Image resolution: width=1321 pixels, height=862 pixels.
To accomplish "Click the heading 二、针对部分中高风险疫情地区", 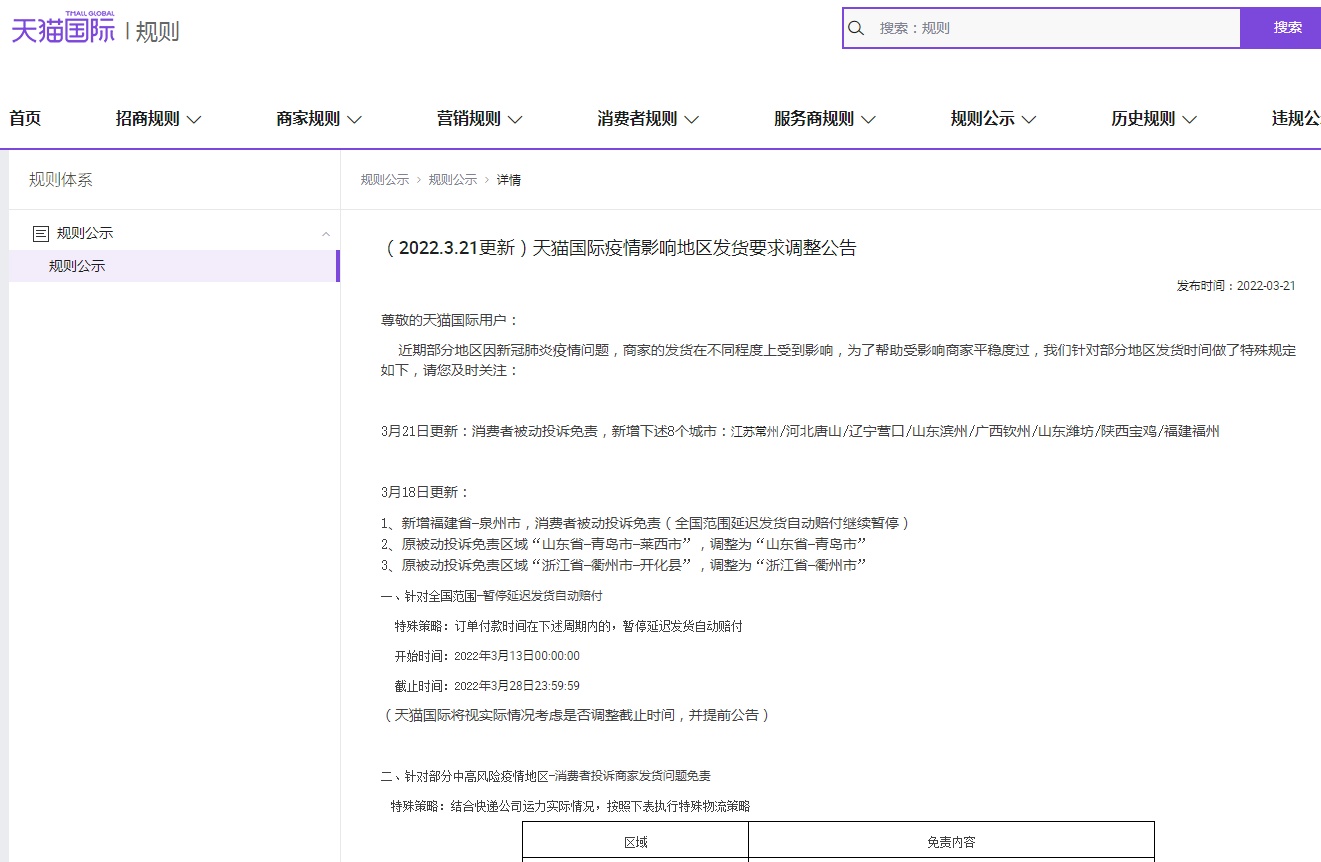I will tap(546, 776).
